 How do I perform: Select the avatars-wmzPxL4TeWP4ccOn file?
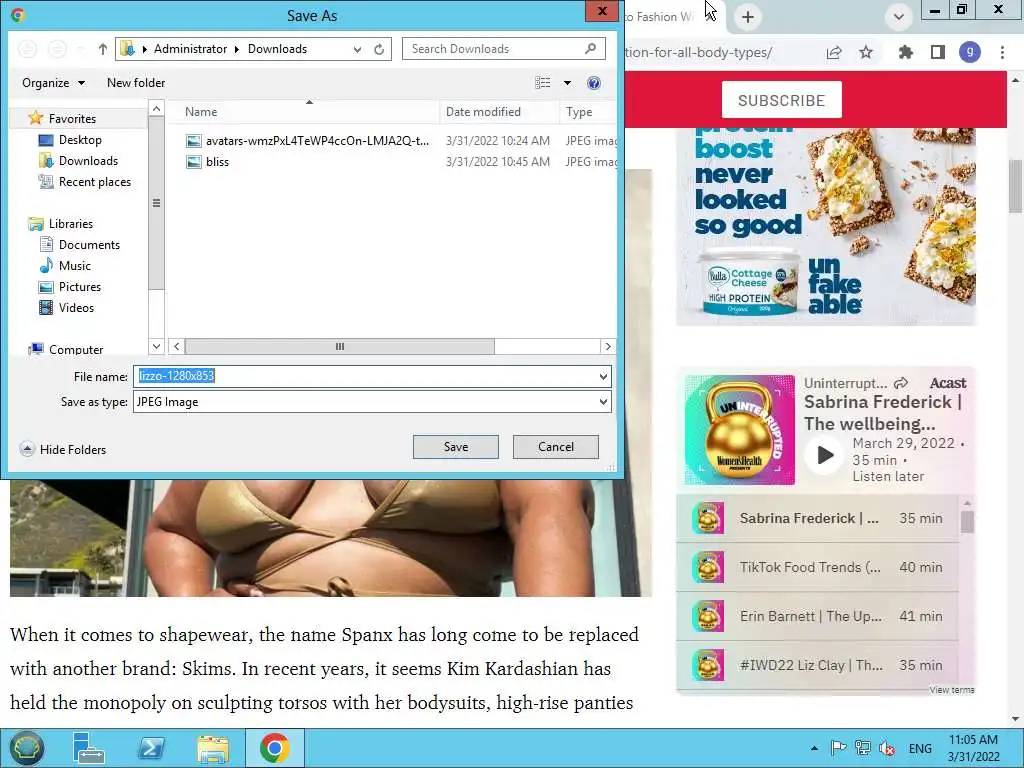point(317,140)
